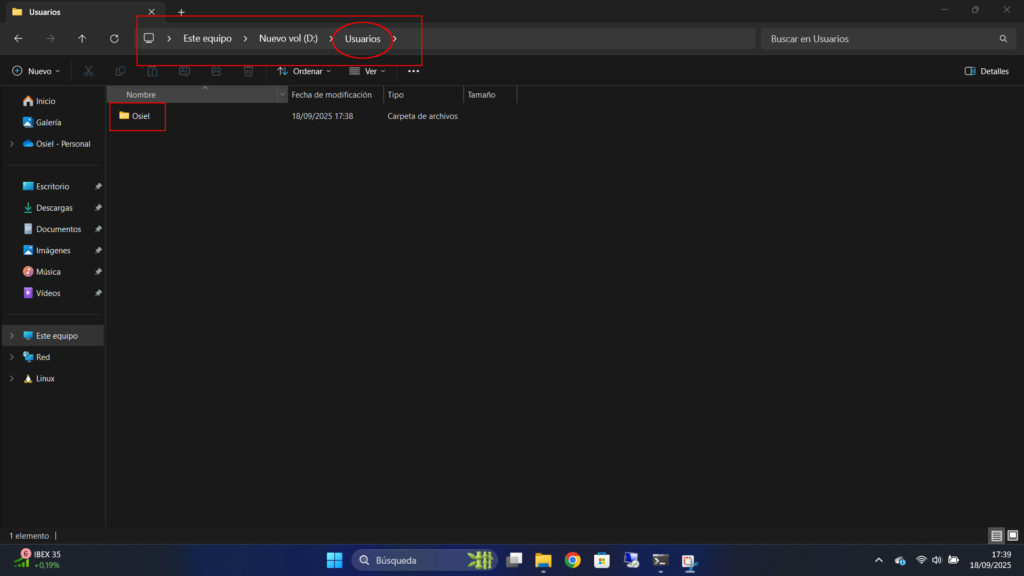Click the new tab plus button
Viewport: 1024px width, 576px height.
pyautogui.click(x=181, y=12)
